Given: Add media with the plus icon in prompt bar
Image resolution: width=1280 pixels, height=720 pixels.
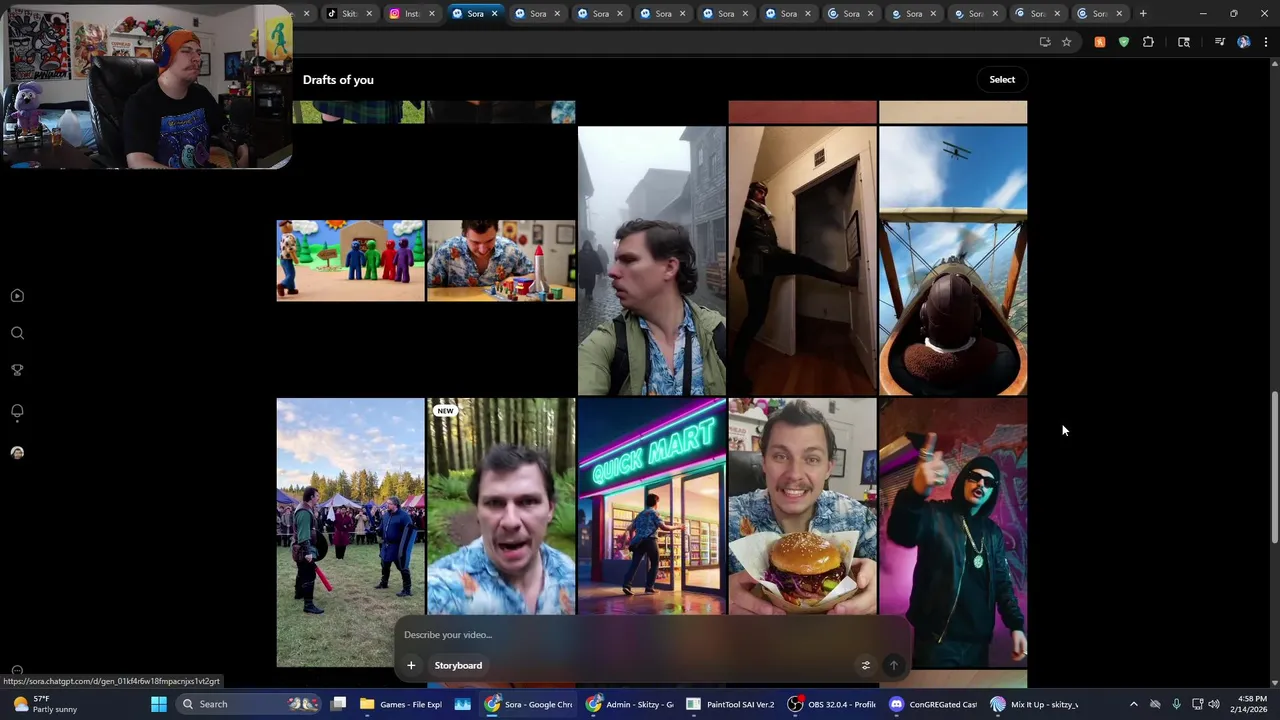Looking at the screenshot, I should (411, 665).
